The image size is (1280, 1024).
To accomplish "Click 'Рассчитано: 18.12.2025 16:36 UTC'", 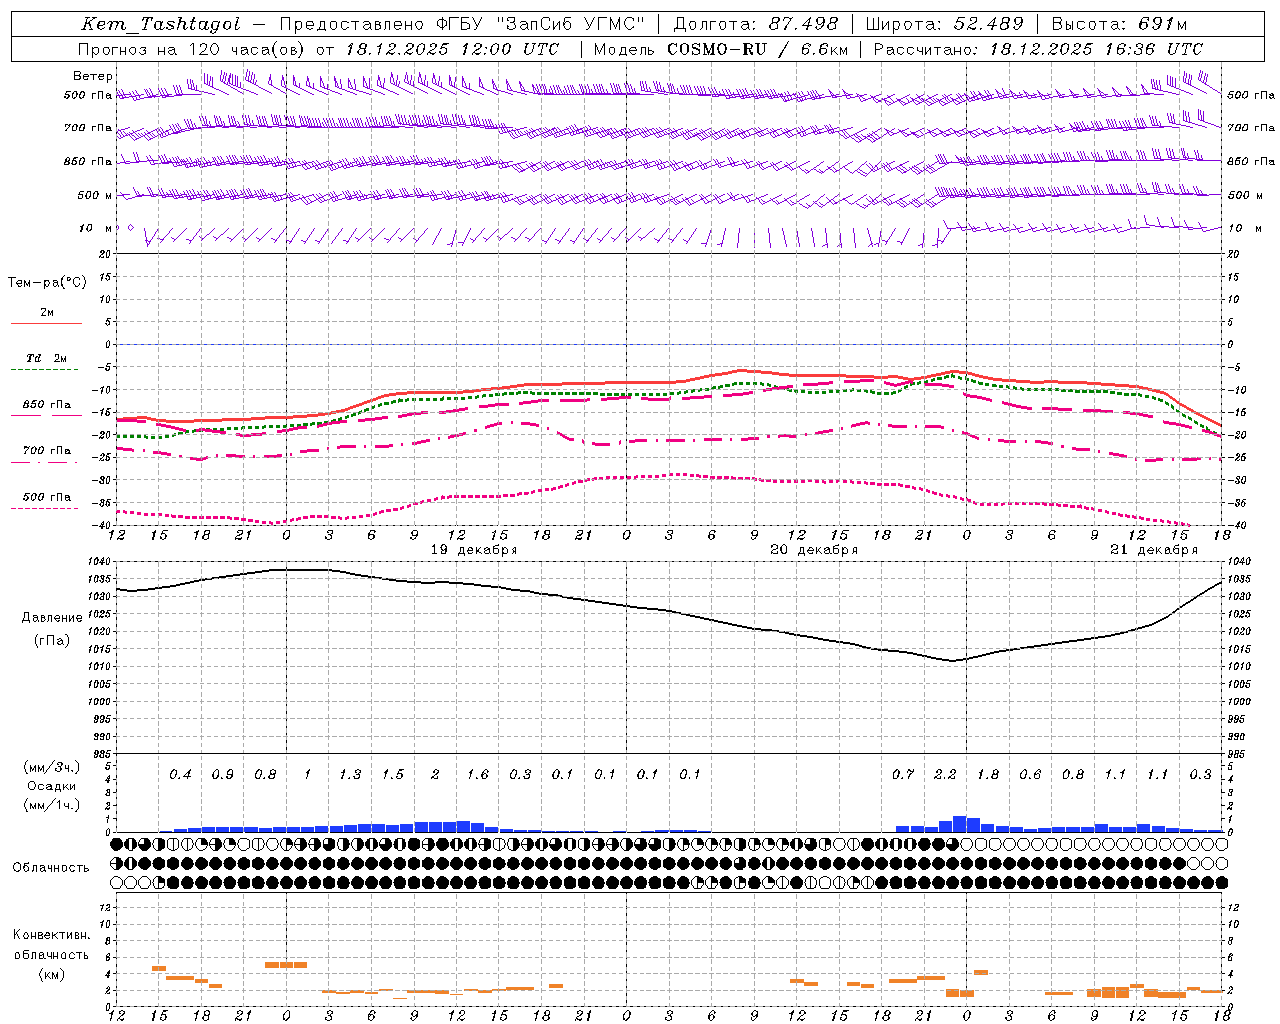I will point(1038,49).
